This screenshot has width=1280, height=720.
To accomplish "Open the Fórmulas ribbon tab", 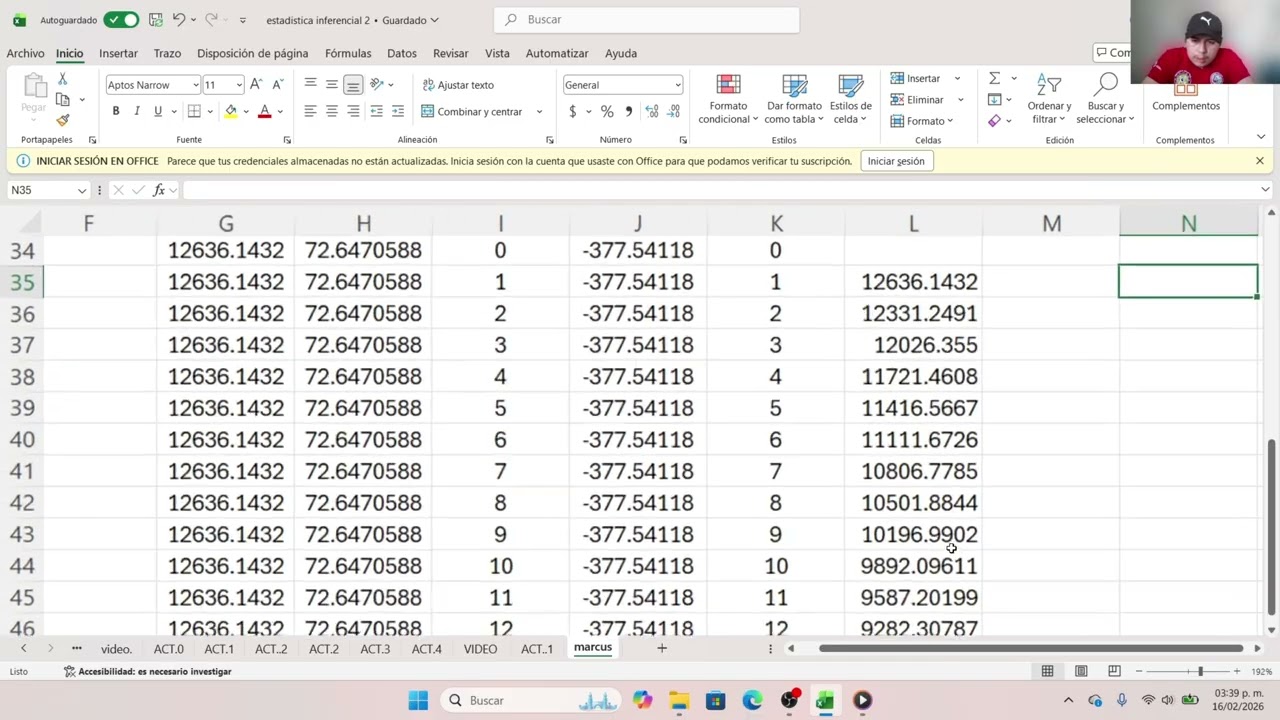I will tap(348, 53).
